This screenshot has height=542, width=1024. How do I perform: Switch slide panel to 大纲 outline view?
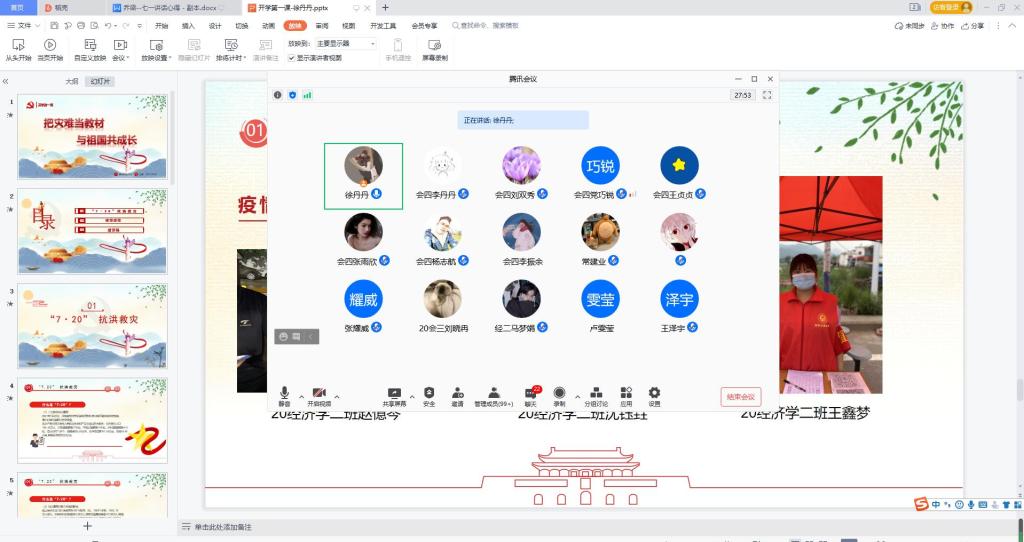coord(72,81)
